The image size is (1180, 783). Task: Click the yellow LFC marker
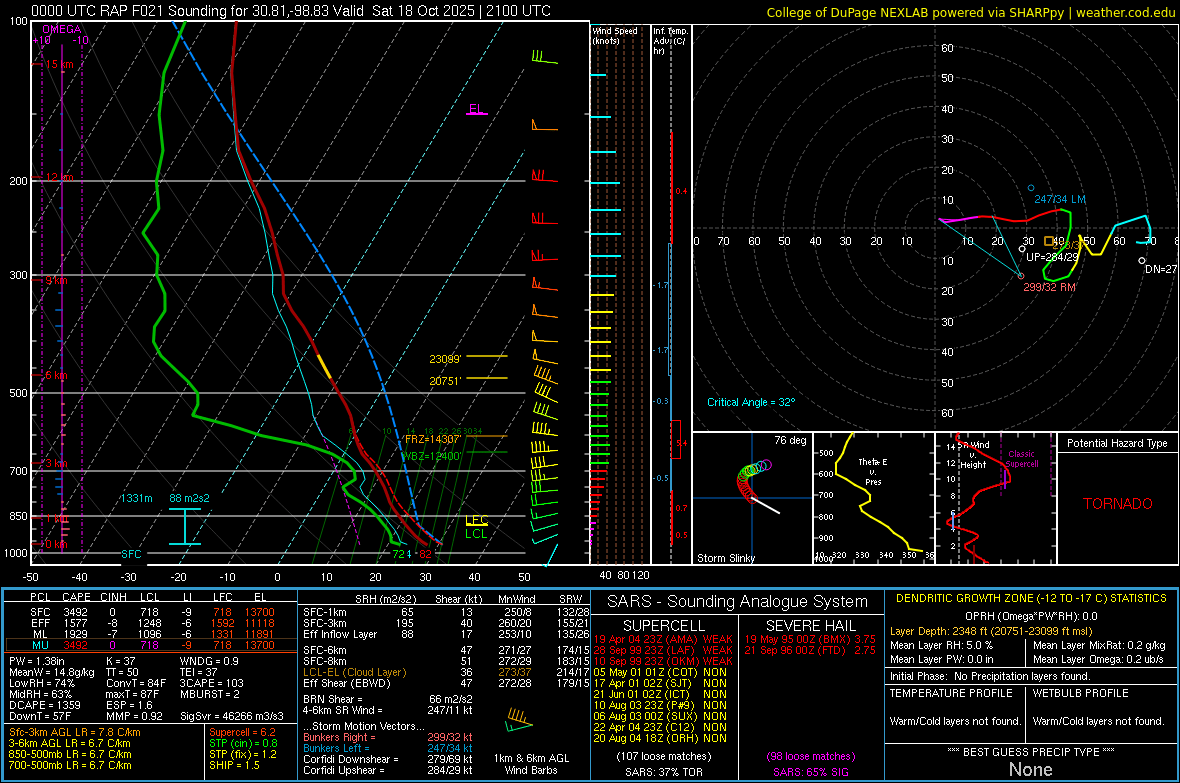tap(477, 520)
